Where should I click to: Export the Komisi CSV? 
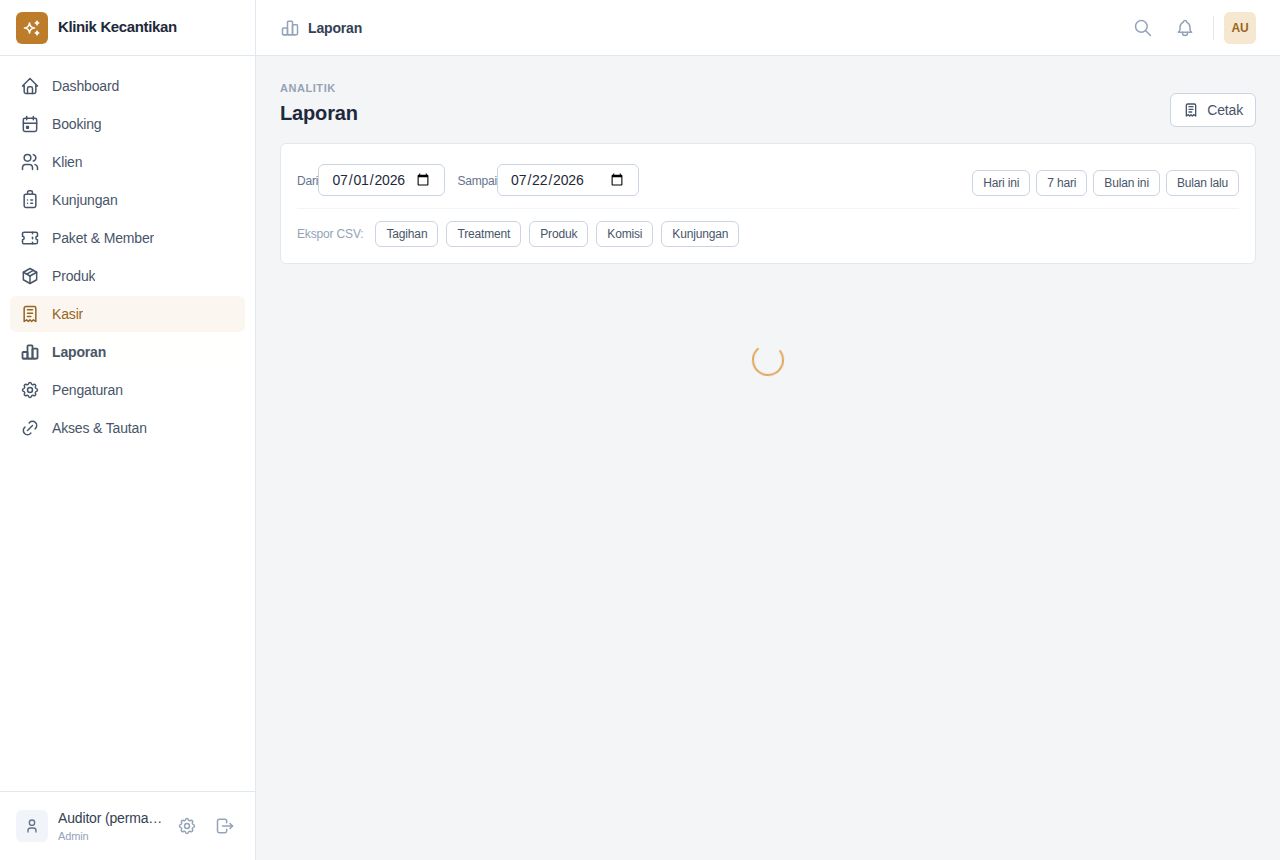pyautogui.click(x=625, y=234)
